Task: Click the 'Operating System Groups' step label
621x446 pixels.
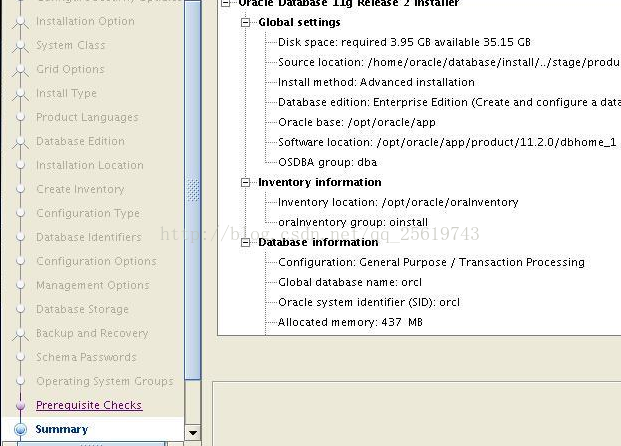Action: 105,381
